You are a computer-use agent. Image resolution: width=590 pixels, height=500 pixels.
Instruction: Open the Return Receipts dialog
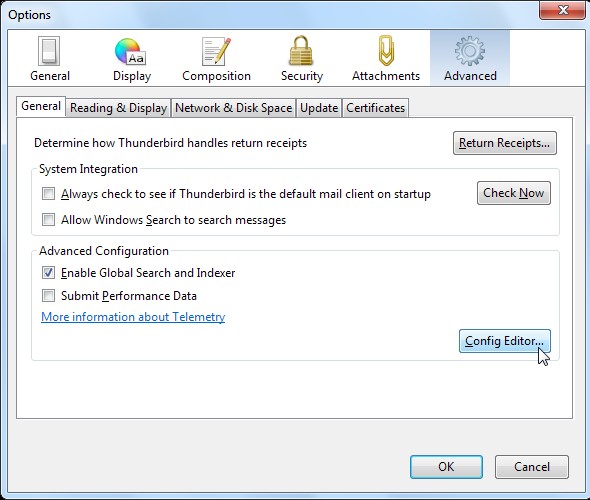coord(505,143)
